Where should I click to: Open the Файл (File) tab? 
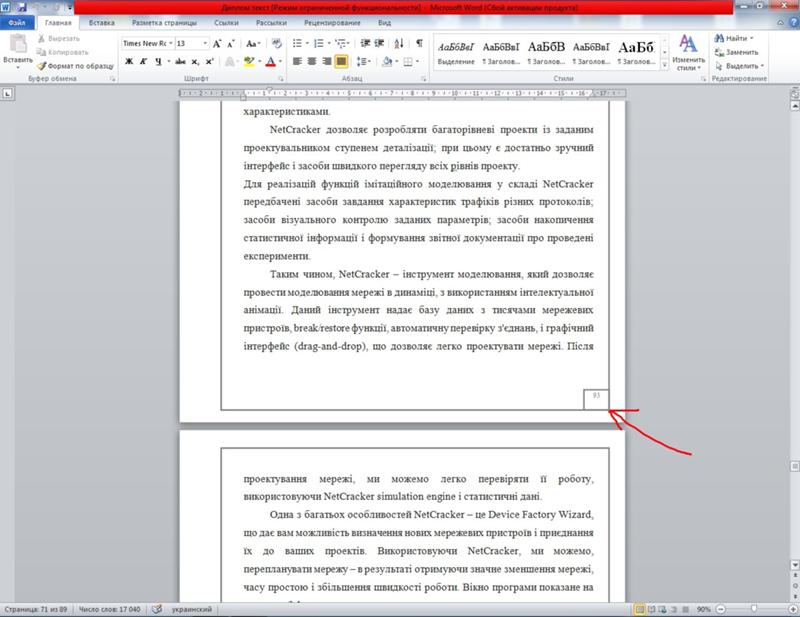tap(17, 22)
